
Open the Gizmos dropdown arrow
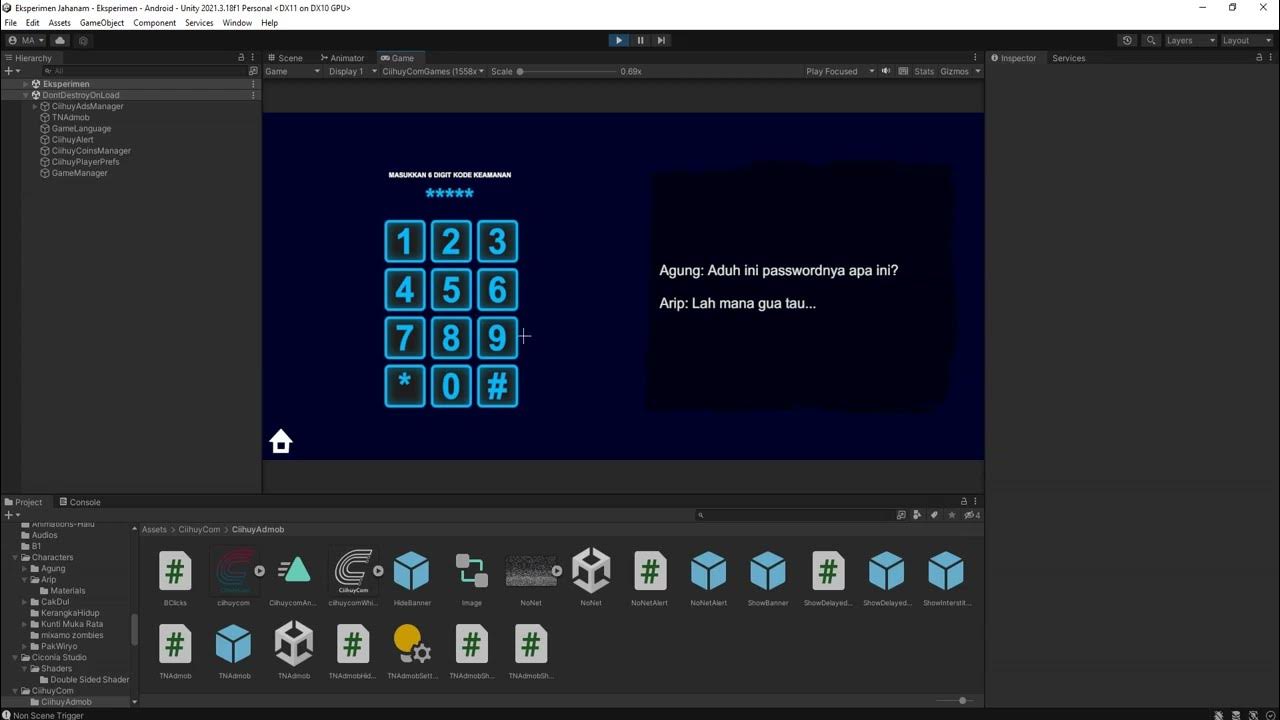coord(976,71)
